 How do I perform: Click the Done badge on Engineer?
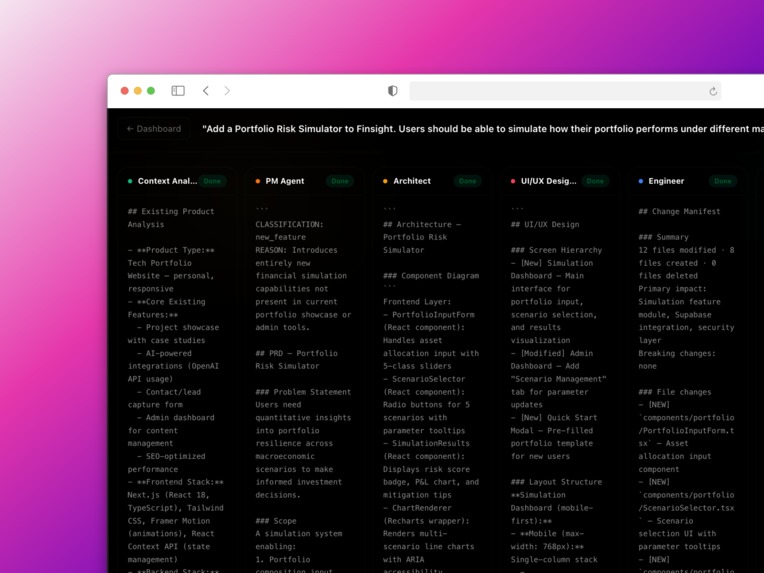coord(723,181)
